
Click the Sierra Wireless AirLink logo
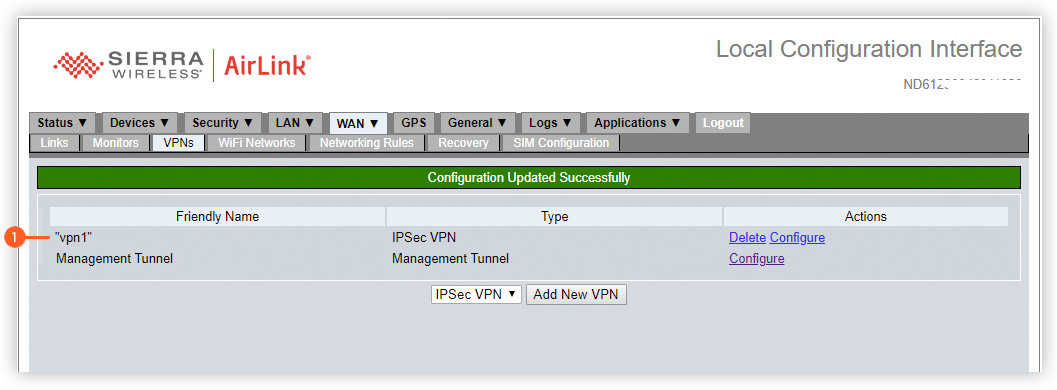point(182,65)
